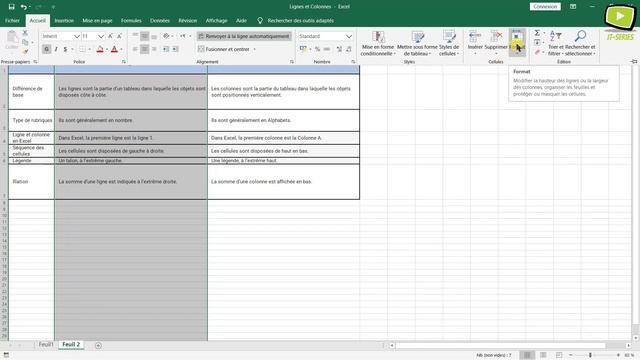Toggle middle vertical alignment
The height and width of the screenshot is (360, 640).
144,36
